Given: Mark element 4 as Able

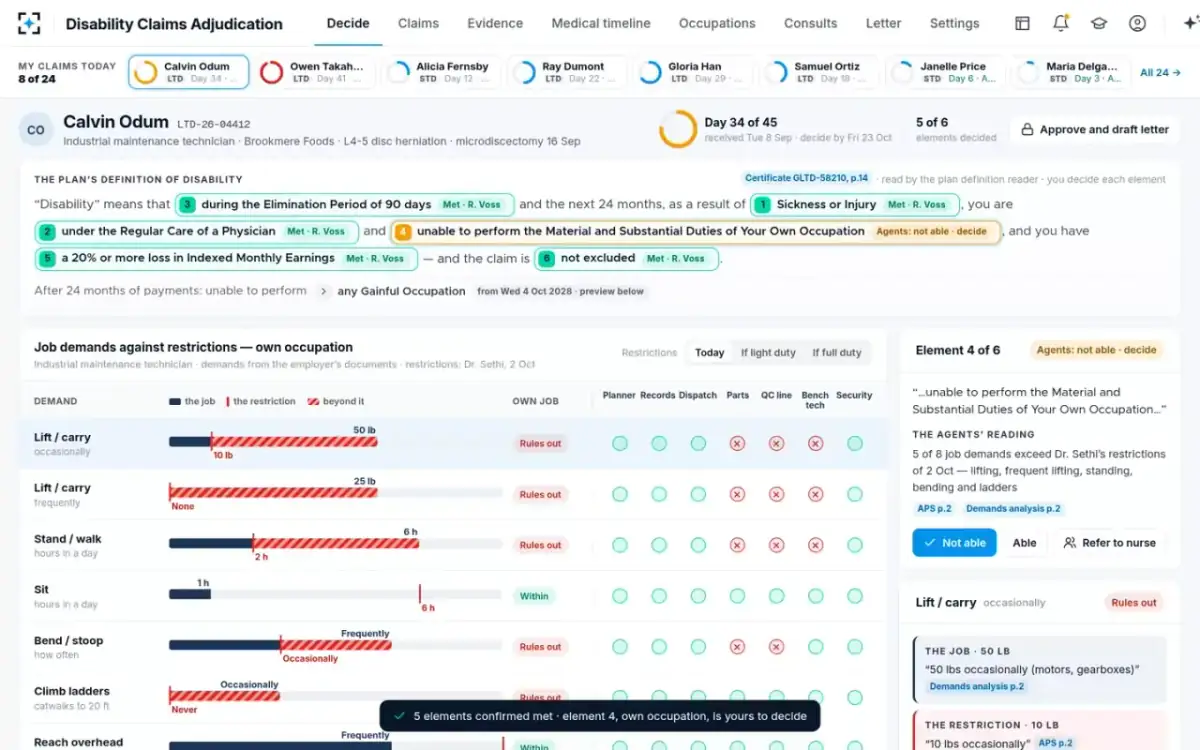Looking at the screenshot, I should [x=1024, y=543].
